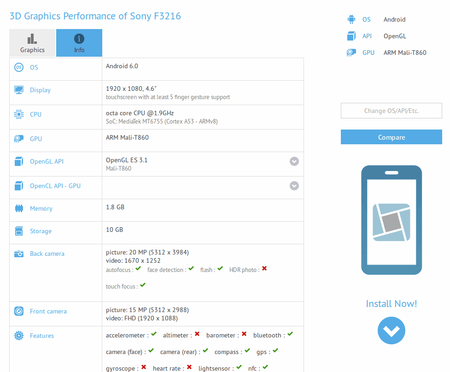Click the 10 GB storage value
The height and width of the screenshot is (372, 450).
(114, 230)
